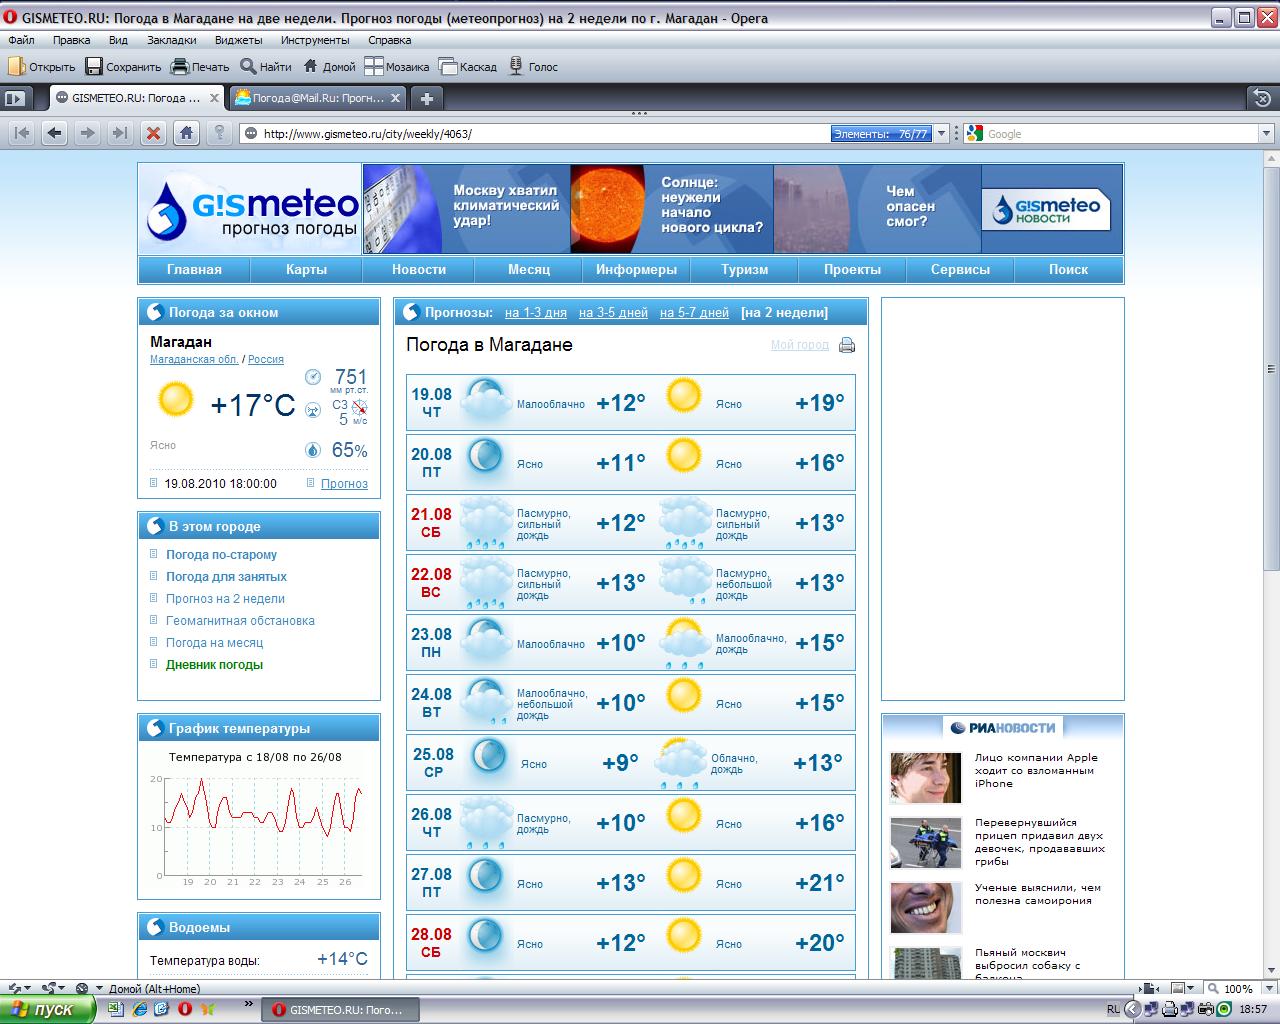Open the 'на 3-5 дней' forecast link
The image size is (1280, 1024).
tap(613, 313)
